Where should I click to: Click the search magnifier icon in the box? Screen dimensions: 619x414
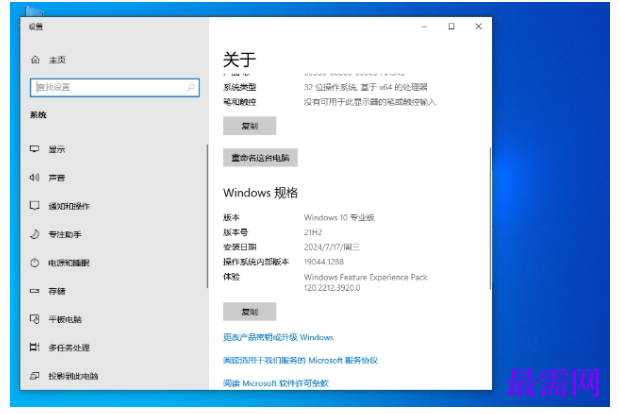191,87
